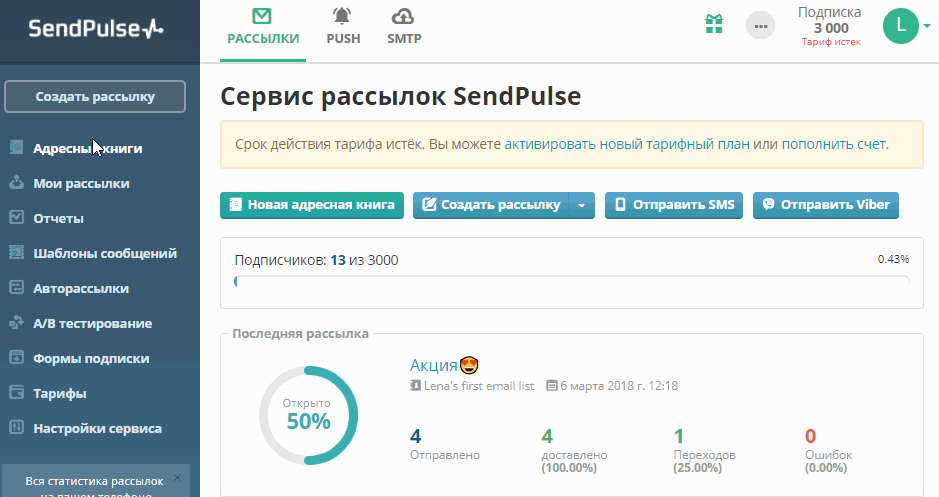Image resolution: width=939 pixels, height=497 pixels.
Task: Click the Настройки сервиса sidebar icon
Action: coord(17,428)
